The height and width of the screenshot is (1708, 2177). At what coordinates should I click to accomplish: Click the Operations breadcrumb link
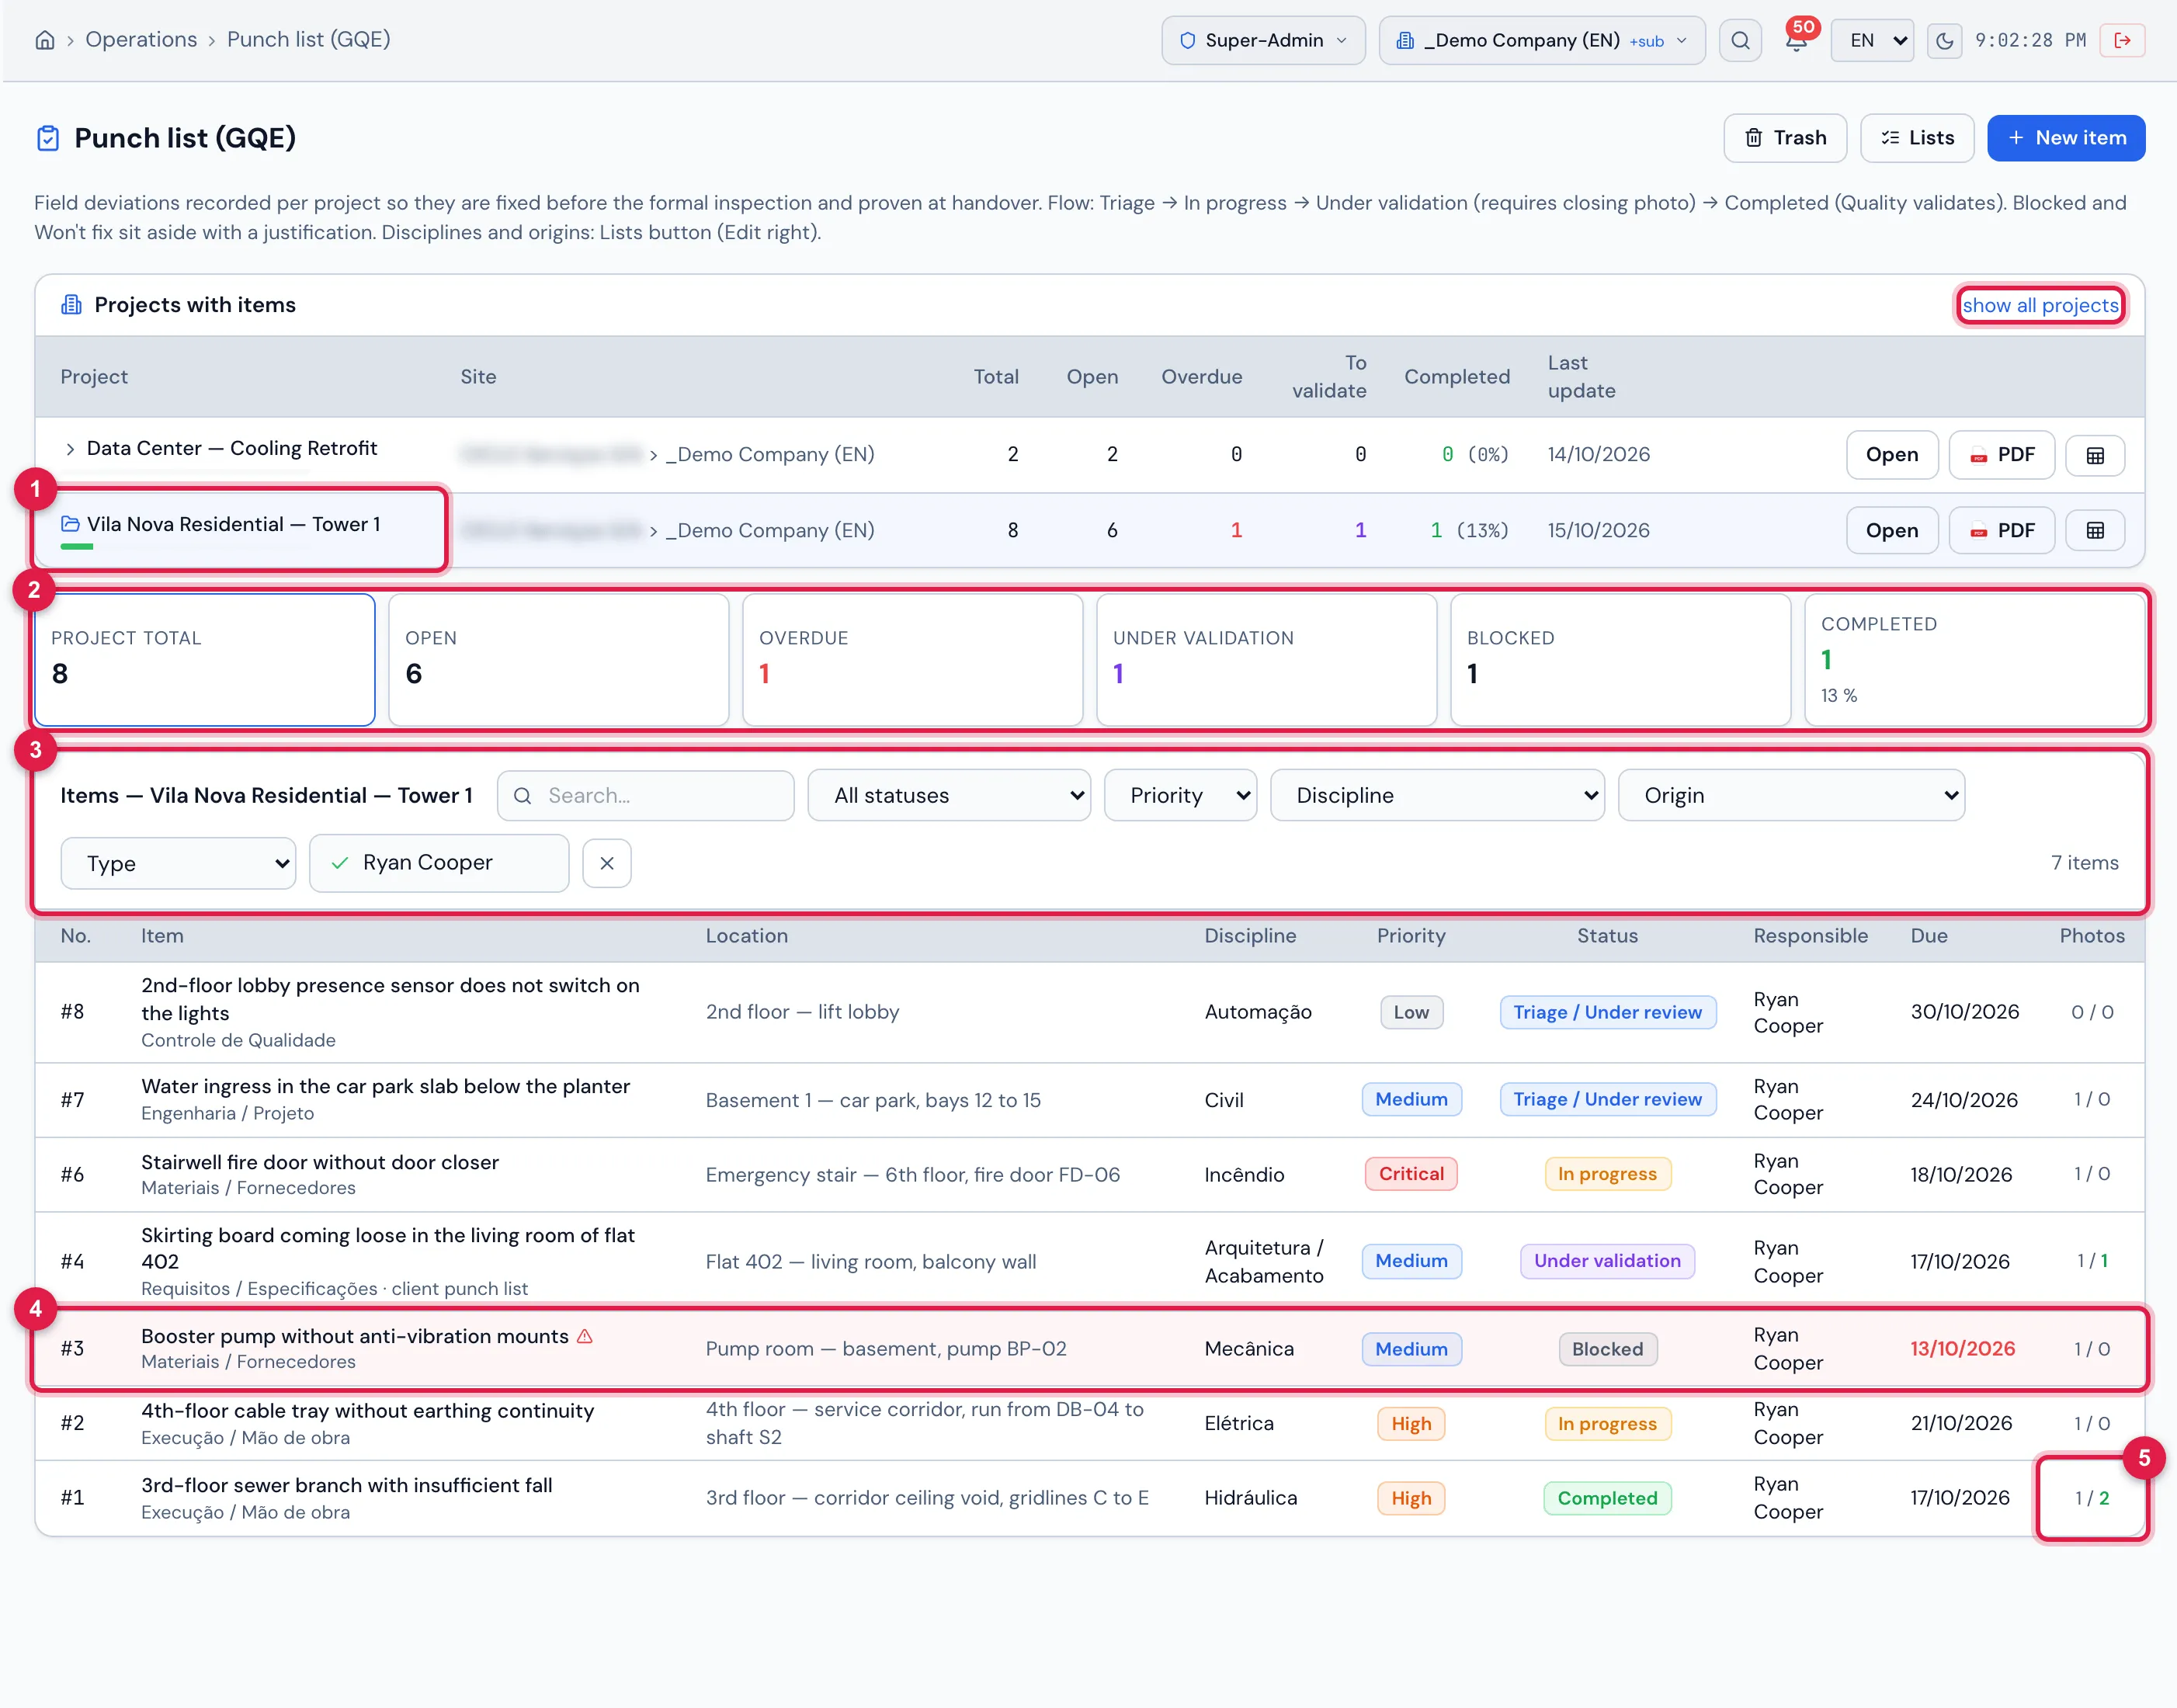[141, 39]
